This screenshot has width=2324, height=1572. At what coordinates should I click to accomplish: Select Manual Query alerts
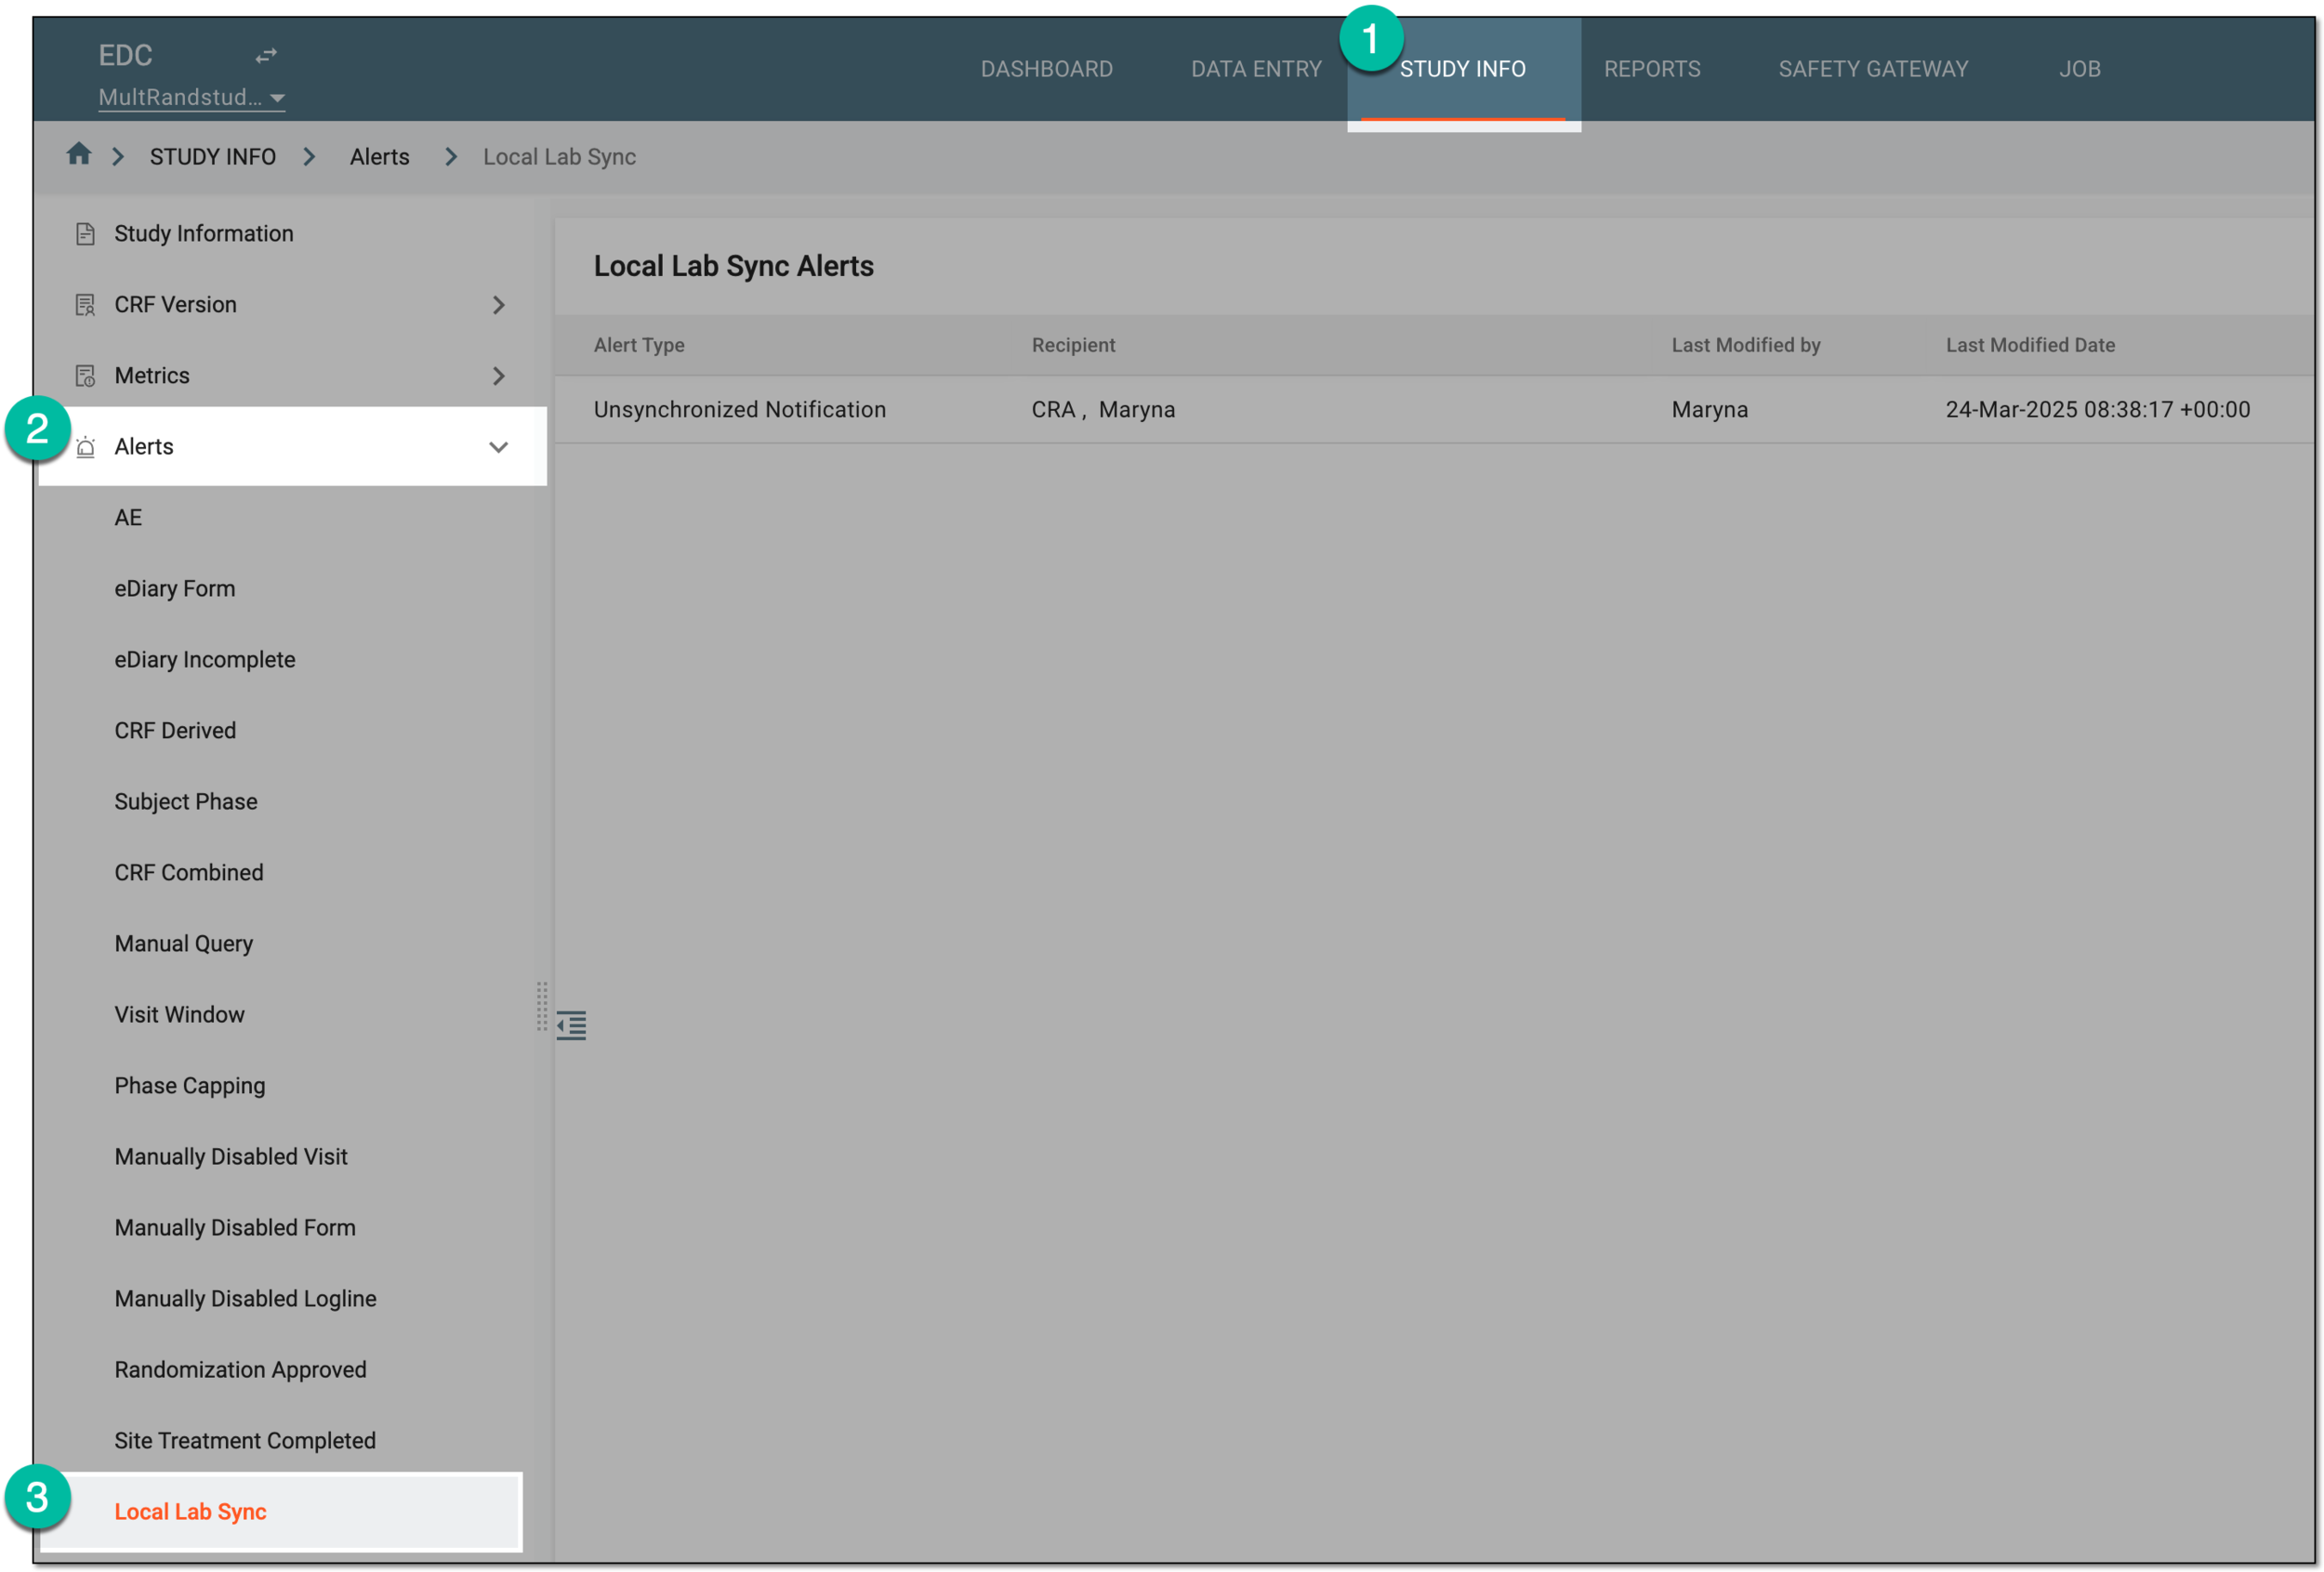point(184,944)
